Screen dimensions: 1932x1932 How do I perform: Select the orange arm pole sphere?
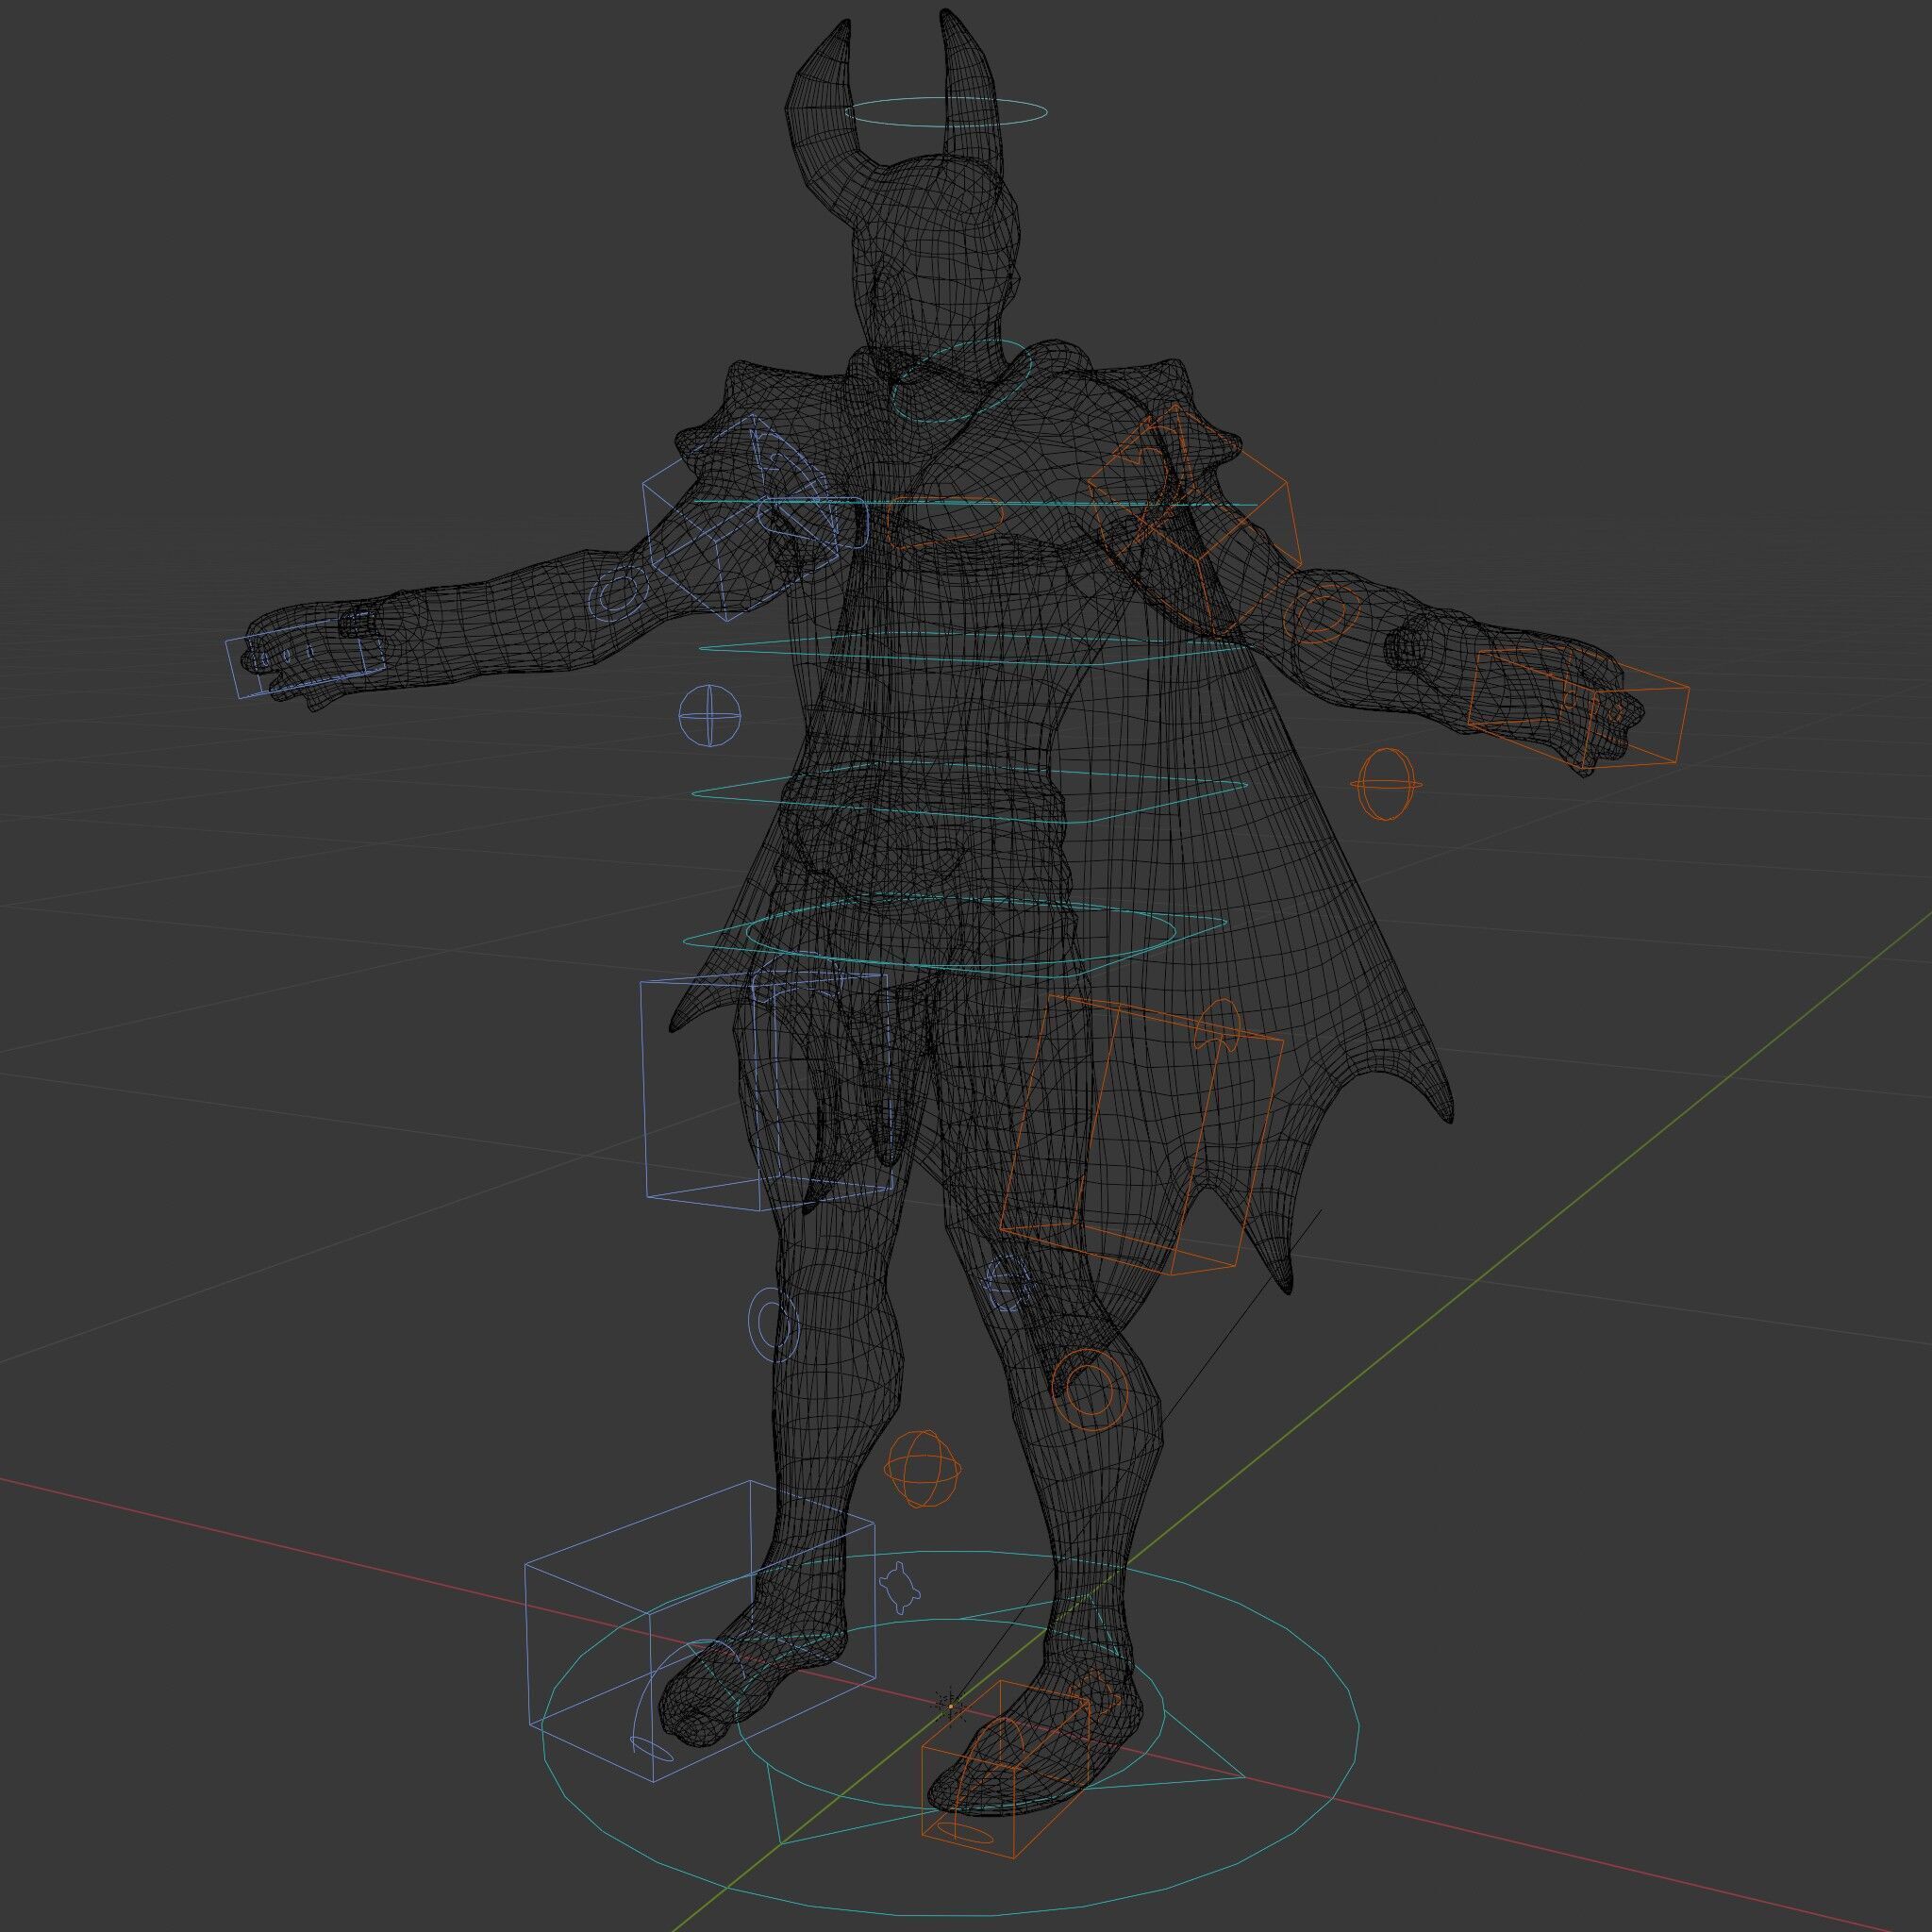(1387, 784)
